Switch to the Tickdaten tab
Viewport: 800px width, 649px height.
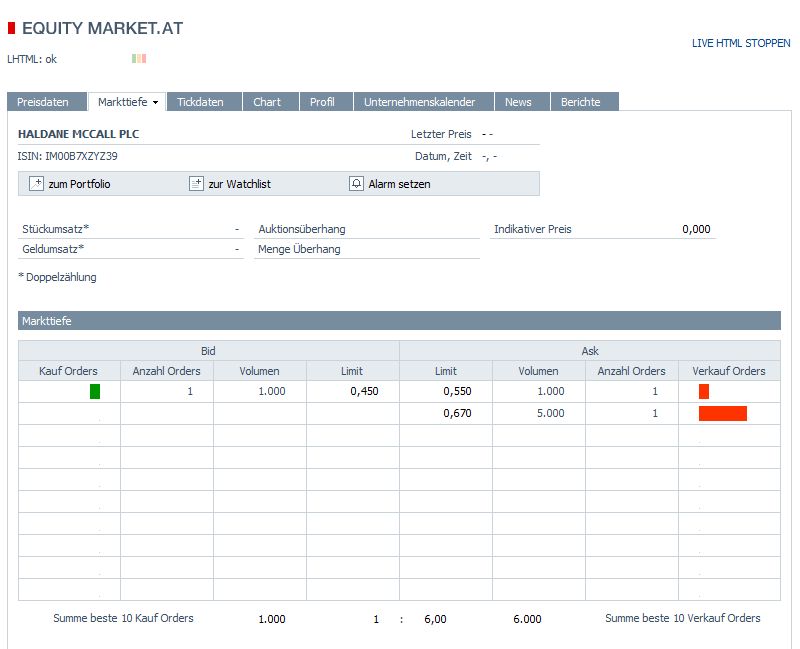tap(202, 101)
